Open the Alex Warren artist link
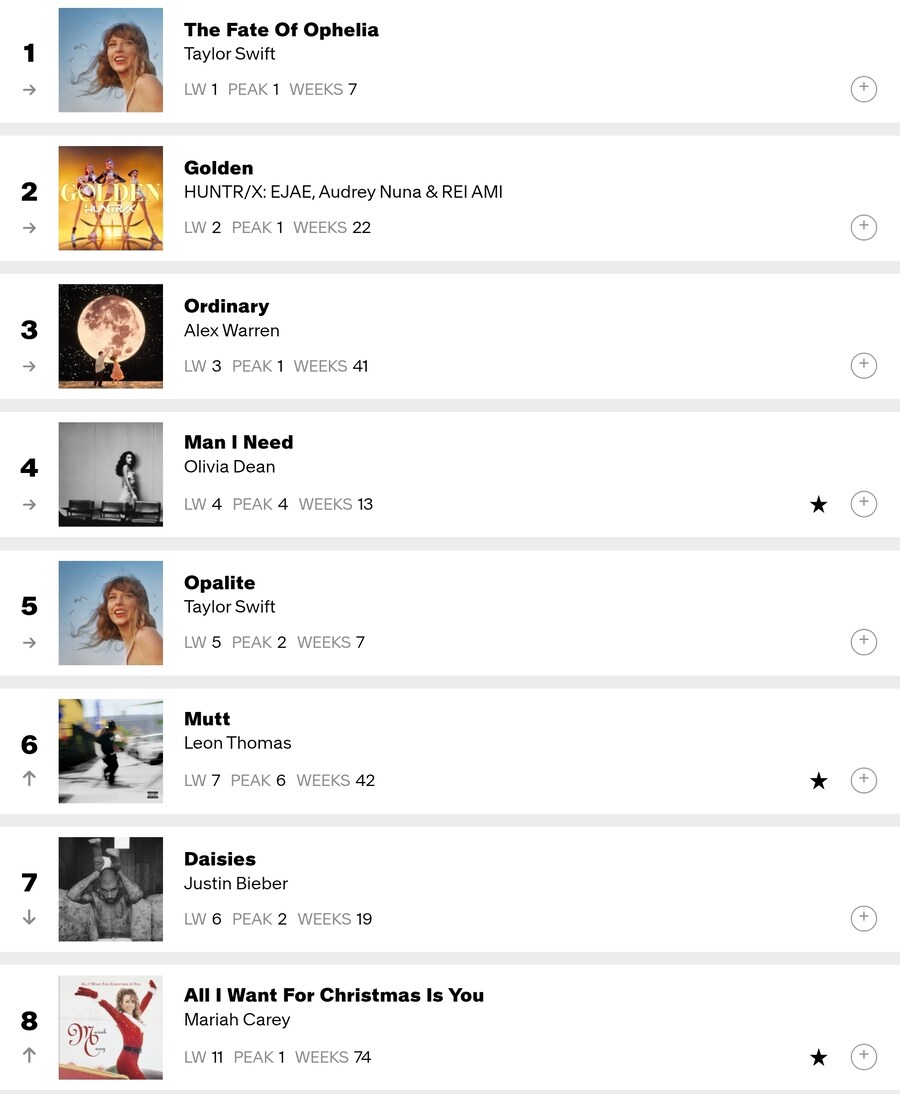 tap(231, 330)
